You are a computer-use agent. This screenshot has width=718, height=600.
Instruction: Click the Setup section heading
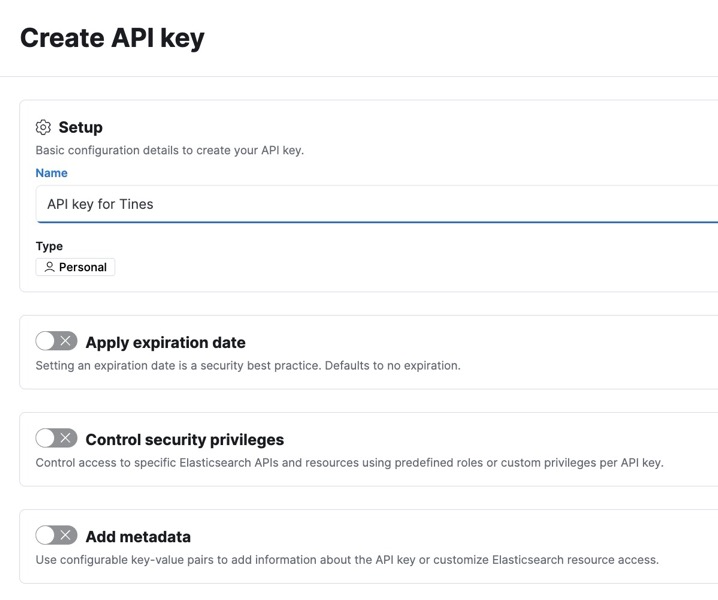(x=80, y=127)
